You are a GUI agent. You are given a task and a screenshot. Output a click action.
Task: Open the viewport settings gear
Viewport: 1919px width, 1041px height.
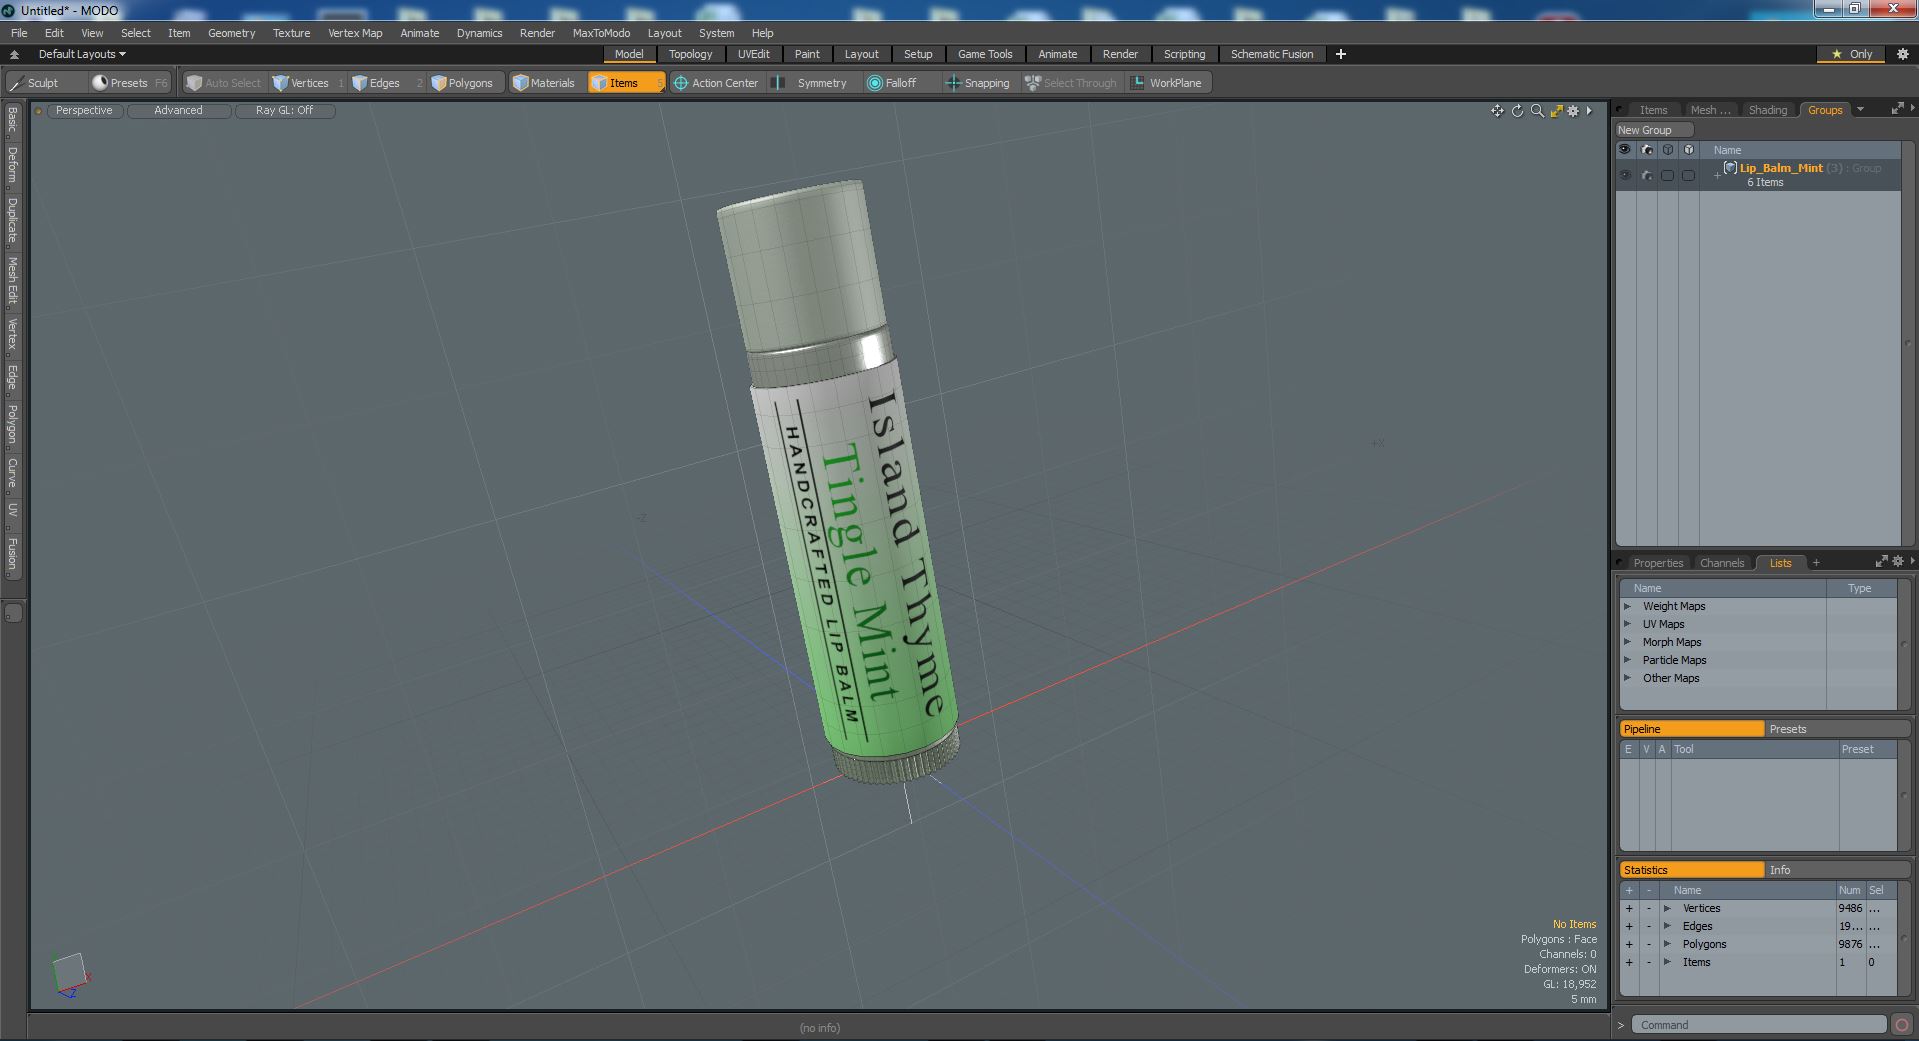click(1573, 111)
